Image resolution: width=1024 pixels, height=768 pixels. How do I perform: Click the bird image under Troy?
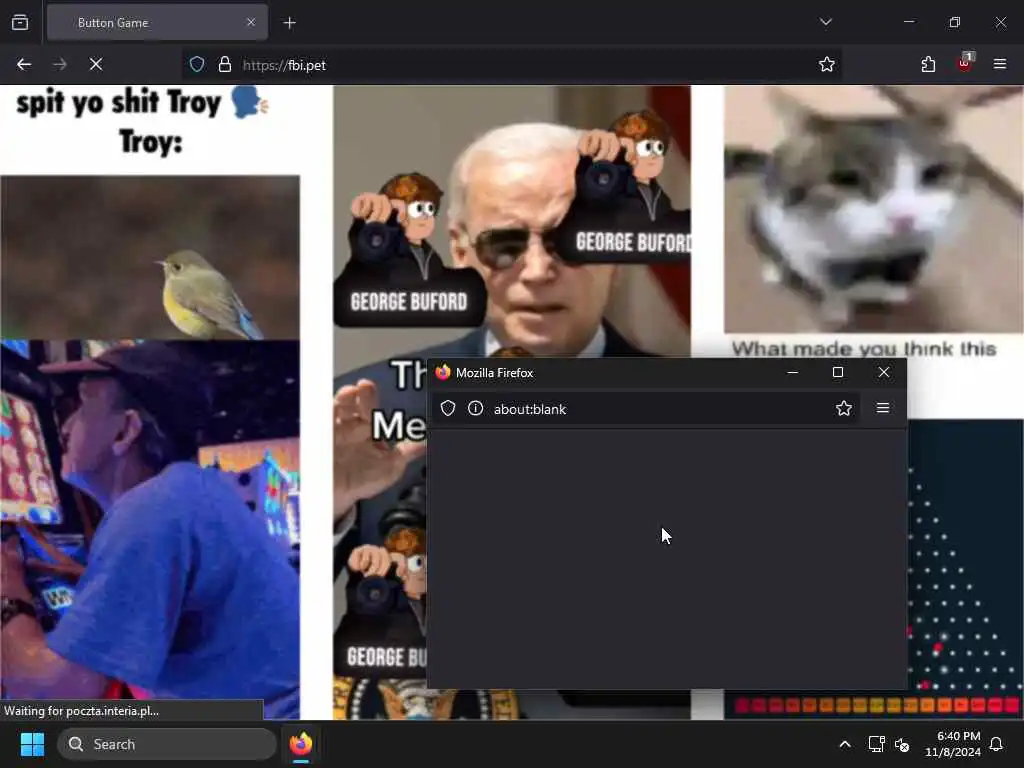pos(150,257)
